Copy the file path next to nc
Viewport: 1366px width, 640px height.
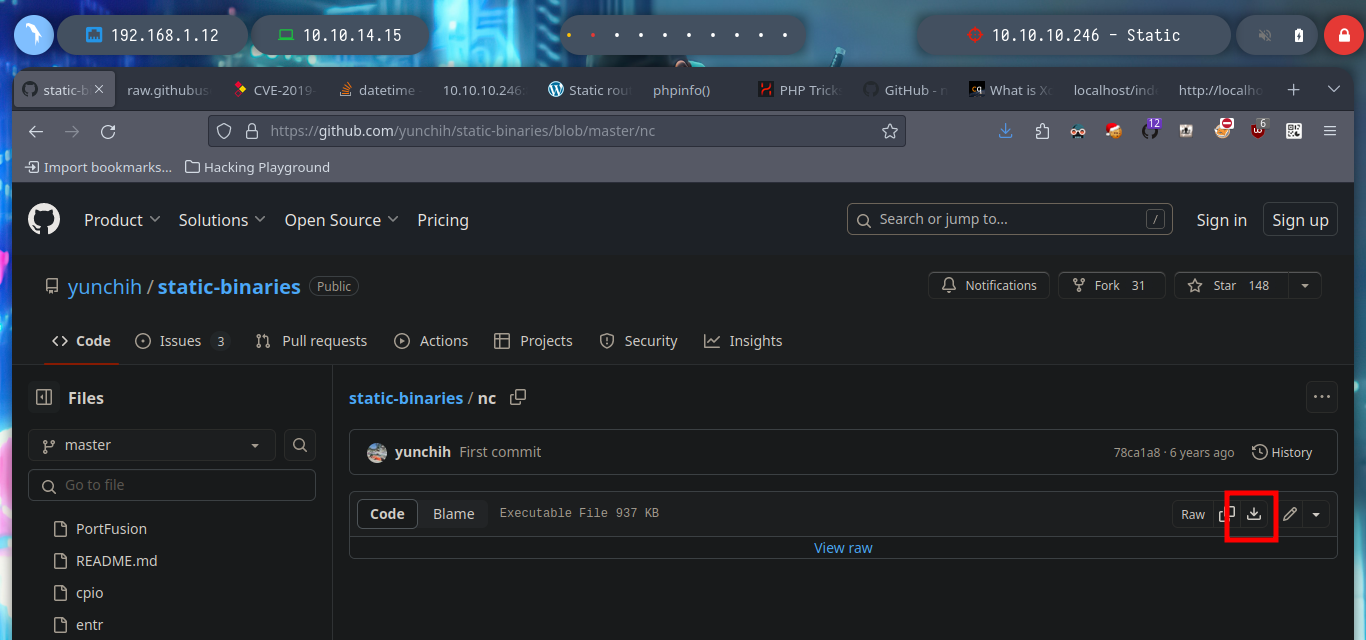pos(517,397)
